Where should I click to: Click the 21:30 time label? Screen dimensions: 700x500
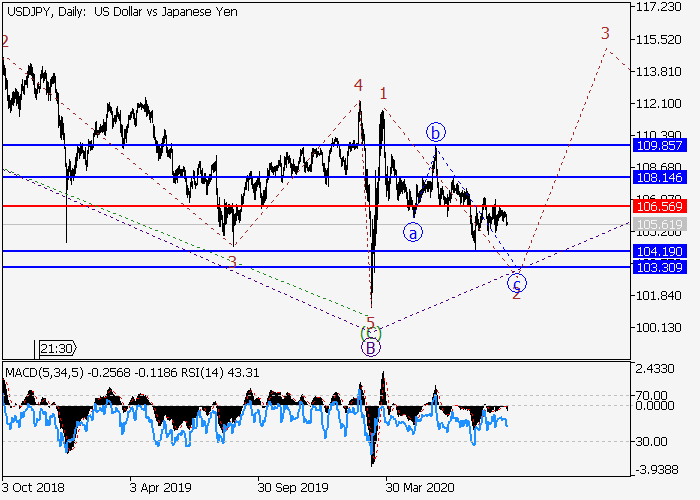tap(56, 349)
